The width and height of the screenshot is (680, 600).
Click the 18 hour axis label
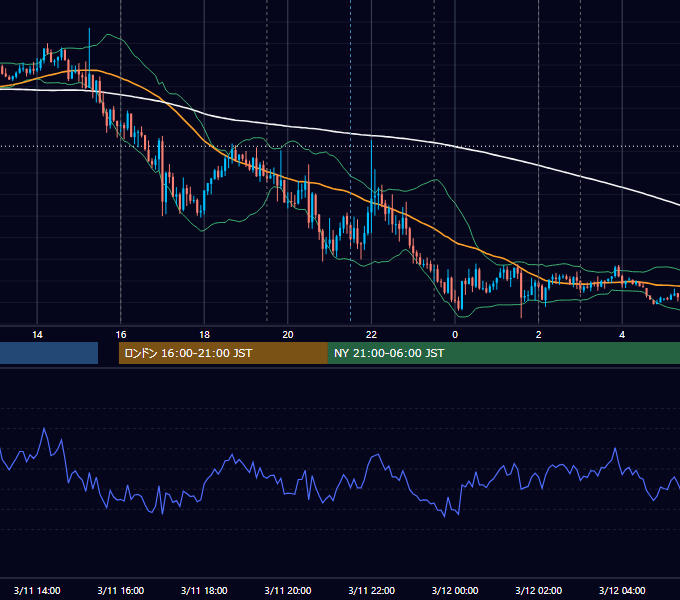tap(204, 335)
